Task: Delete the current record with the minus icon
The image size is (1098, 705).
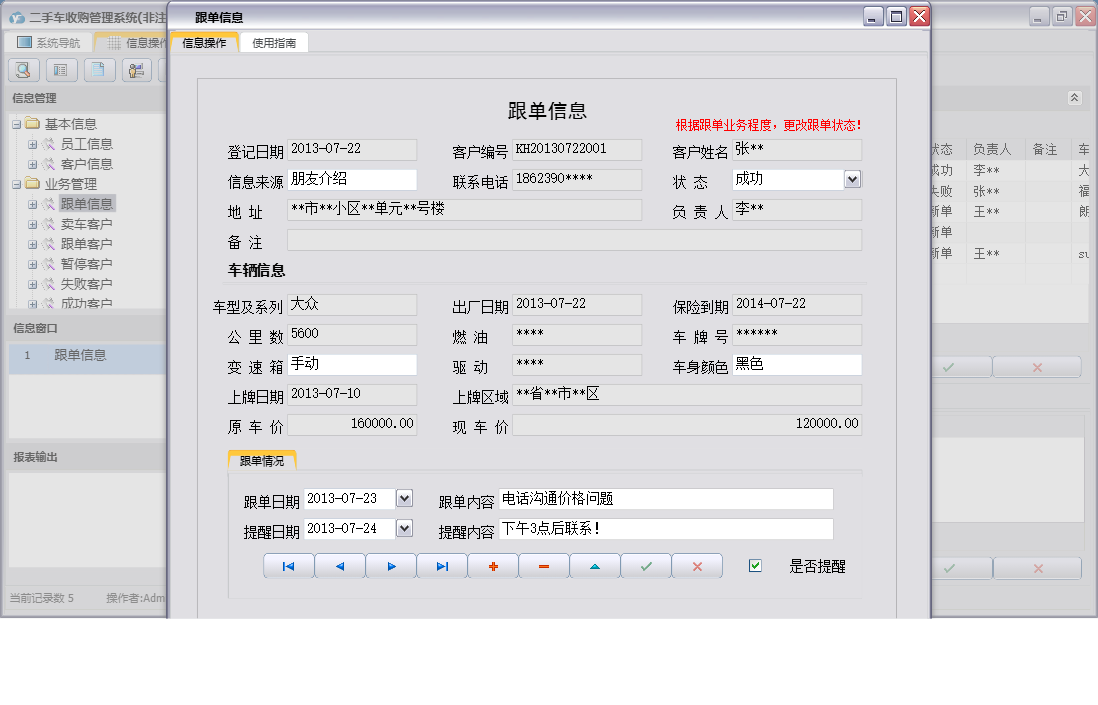Action: click(x=543, y=565)
